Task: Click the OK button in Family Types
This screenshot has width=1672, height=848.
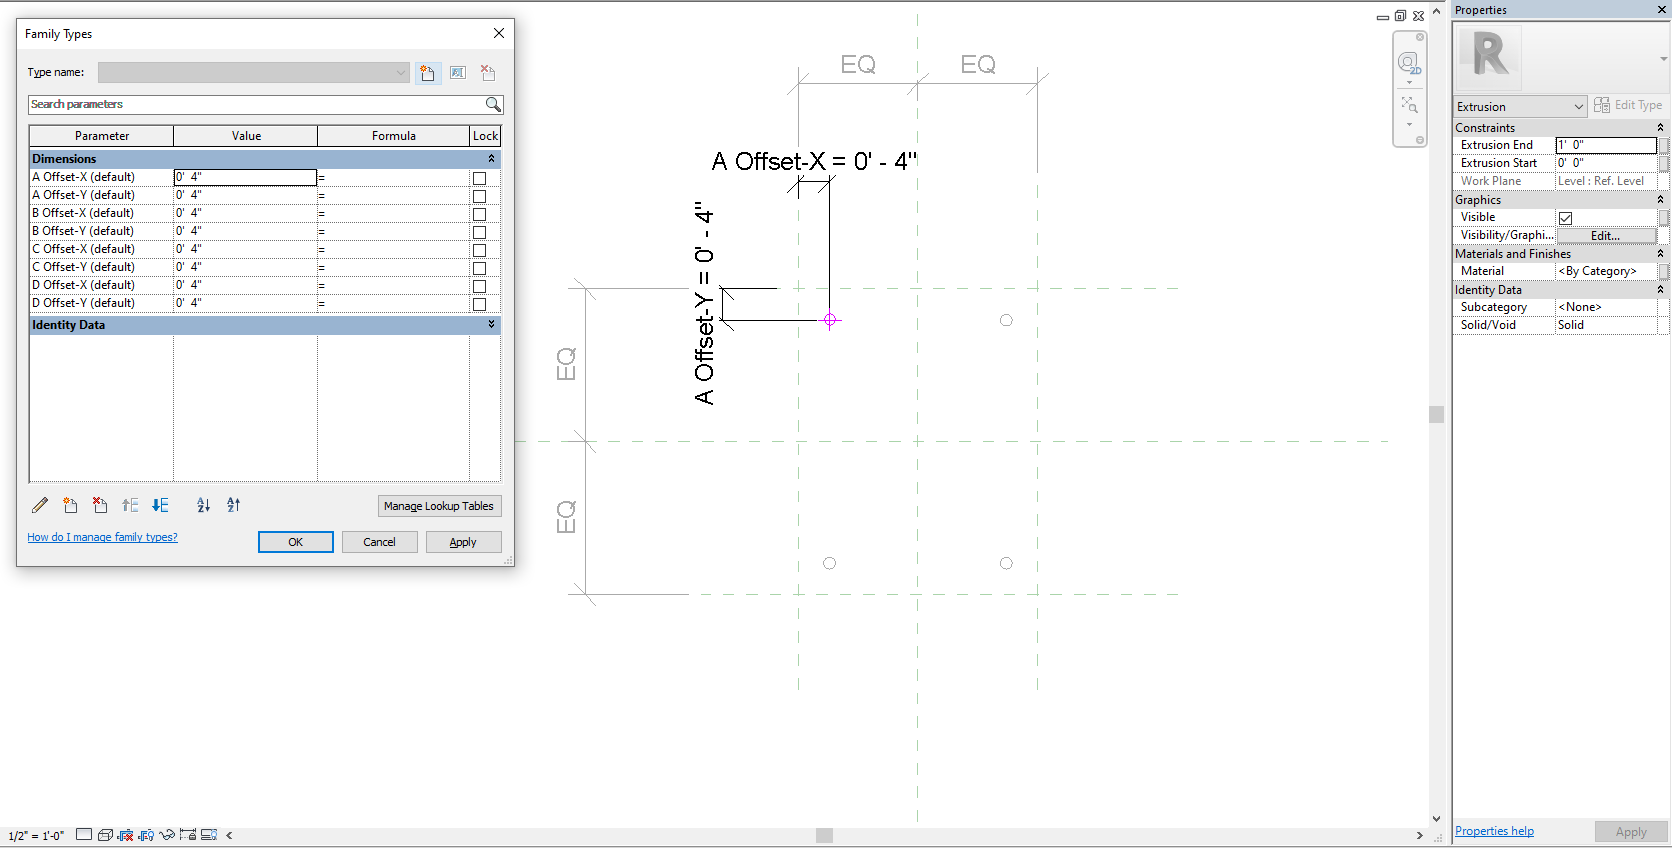Action: [296, 542]
